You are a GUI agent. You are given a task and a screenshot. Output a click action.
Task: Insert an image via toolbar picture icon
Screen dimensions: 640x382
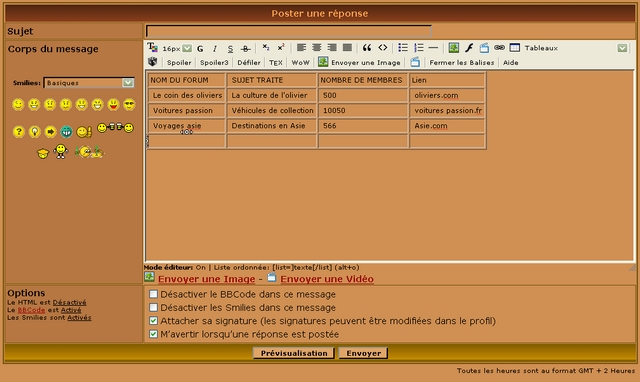coord(453,48)
